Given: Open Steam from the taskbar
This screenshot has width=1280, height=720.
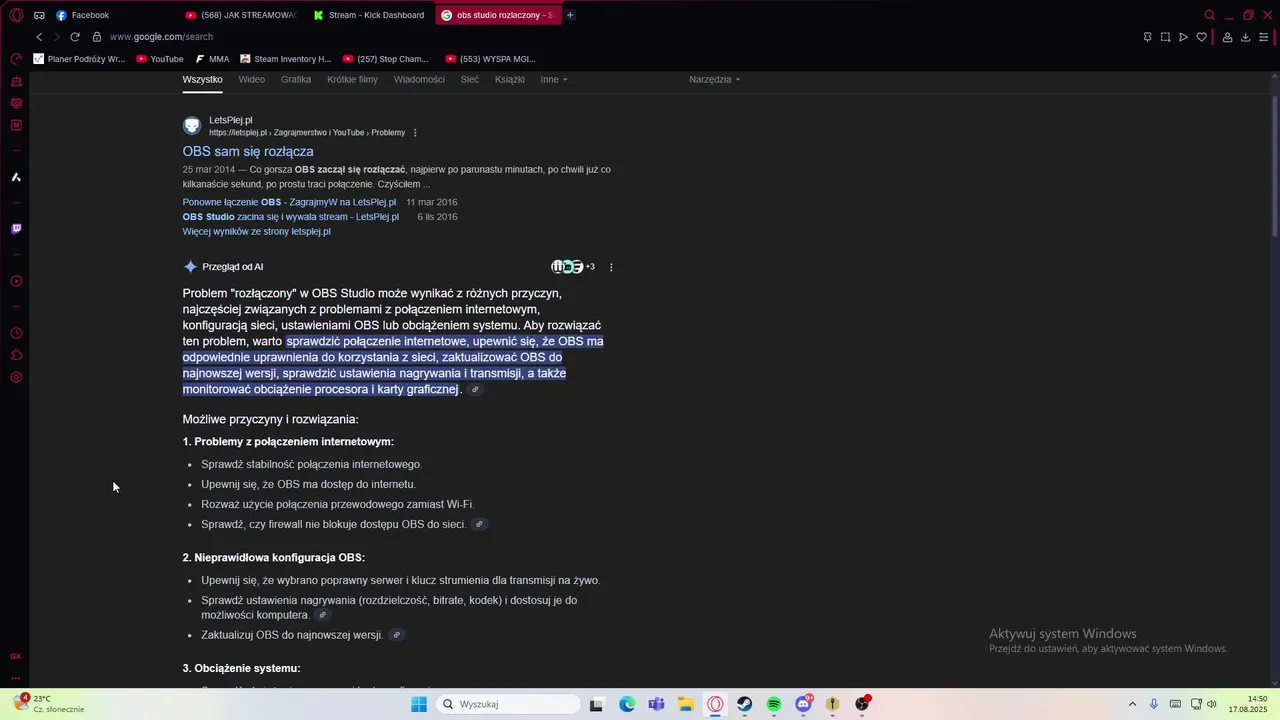Looking at the screenshot, I should coord(745,704).
